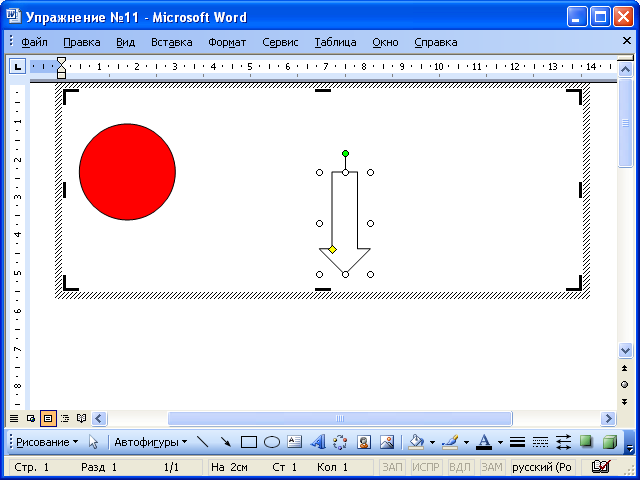Select the Line drawing tool
The width and height of the screenshot is (640, 480).
point(202,442)
